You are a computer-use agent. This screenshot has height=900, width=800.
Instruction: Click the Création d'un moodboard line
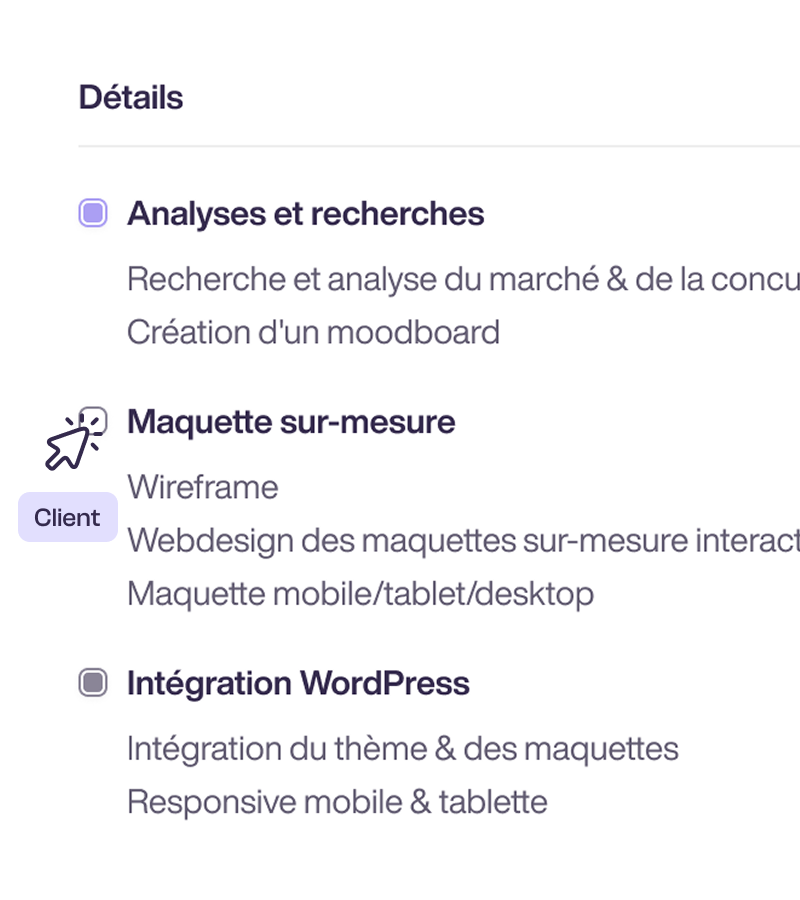(313, 332)
